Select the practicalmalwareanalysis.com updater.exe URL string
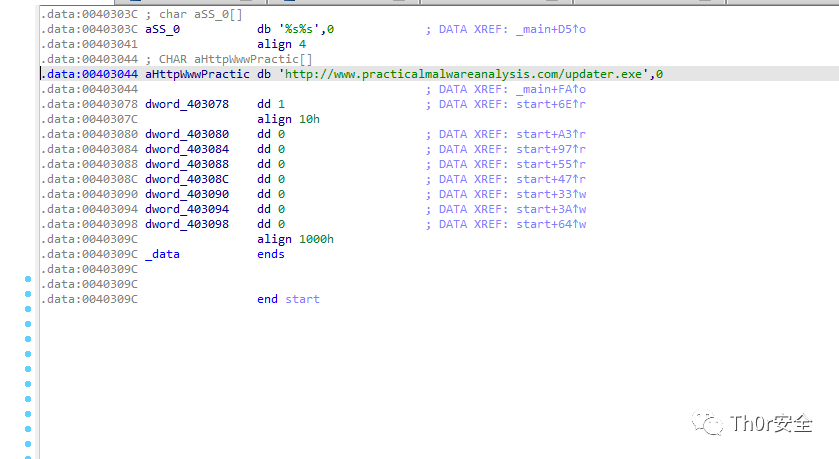 463,74
